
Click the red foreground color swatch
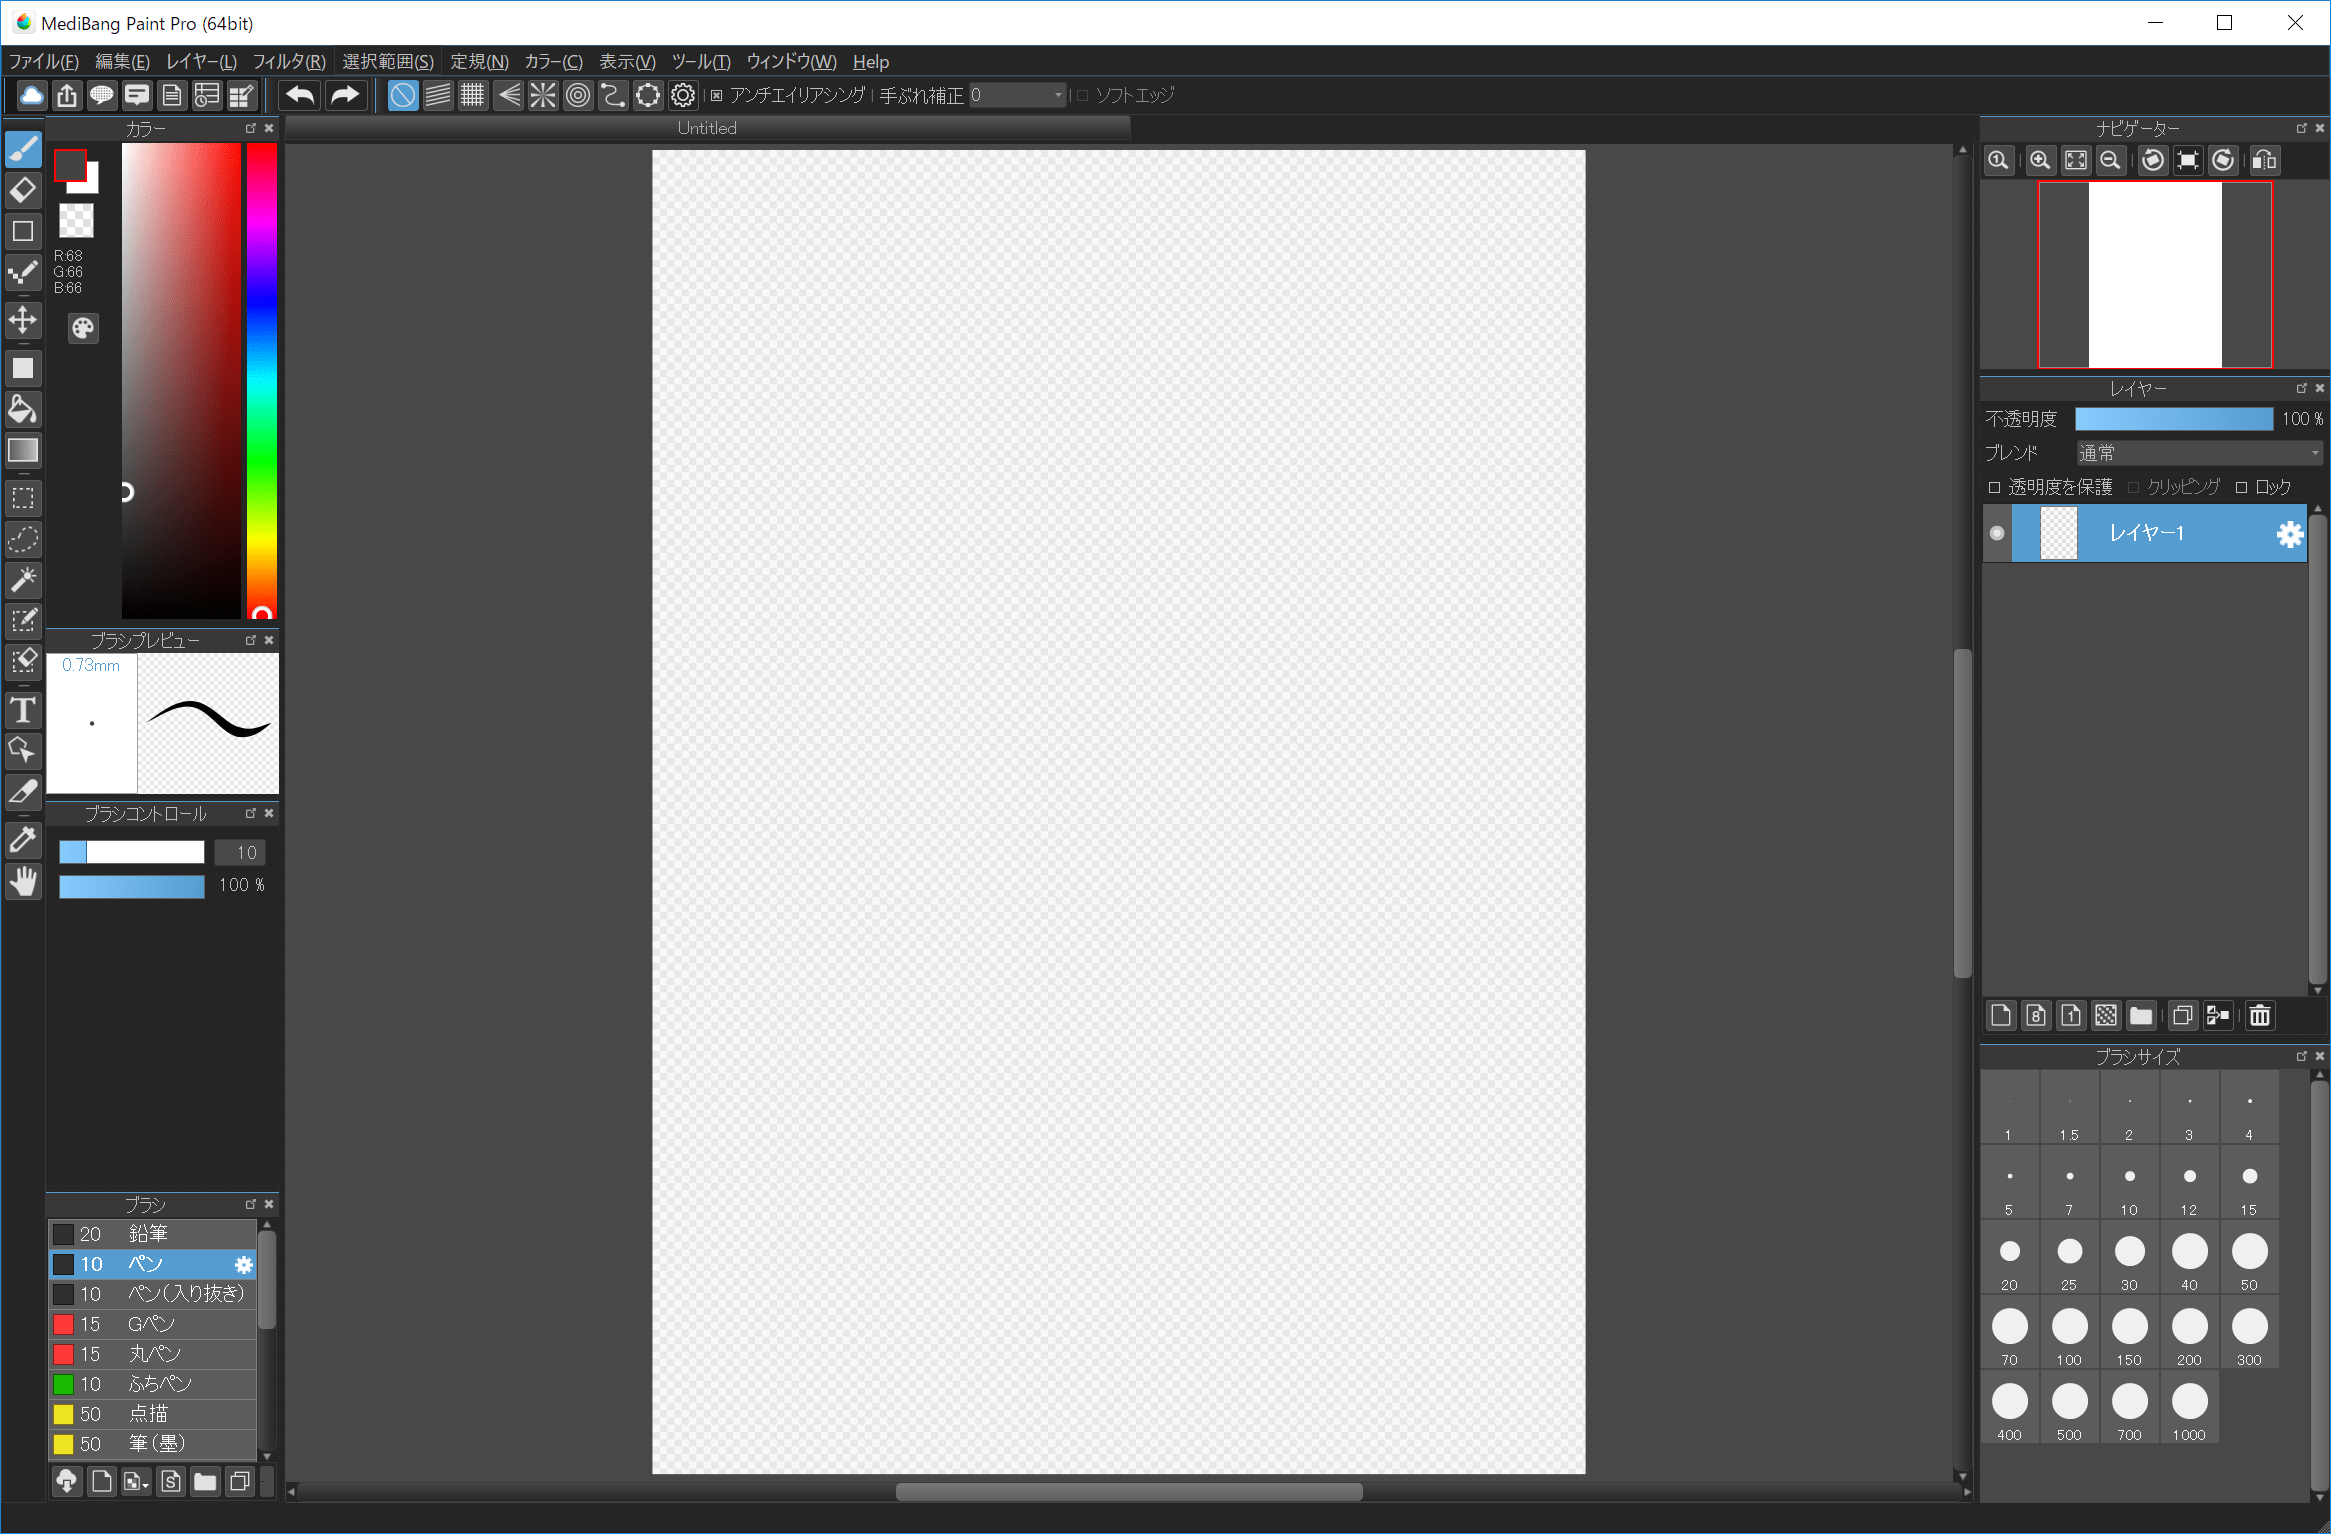tap(71, 165)
